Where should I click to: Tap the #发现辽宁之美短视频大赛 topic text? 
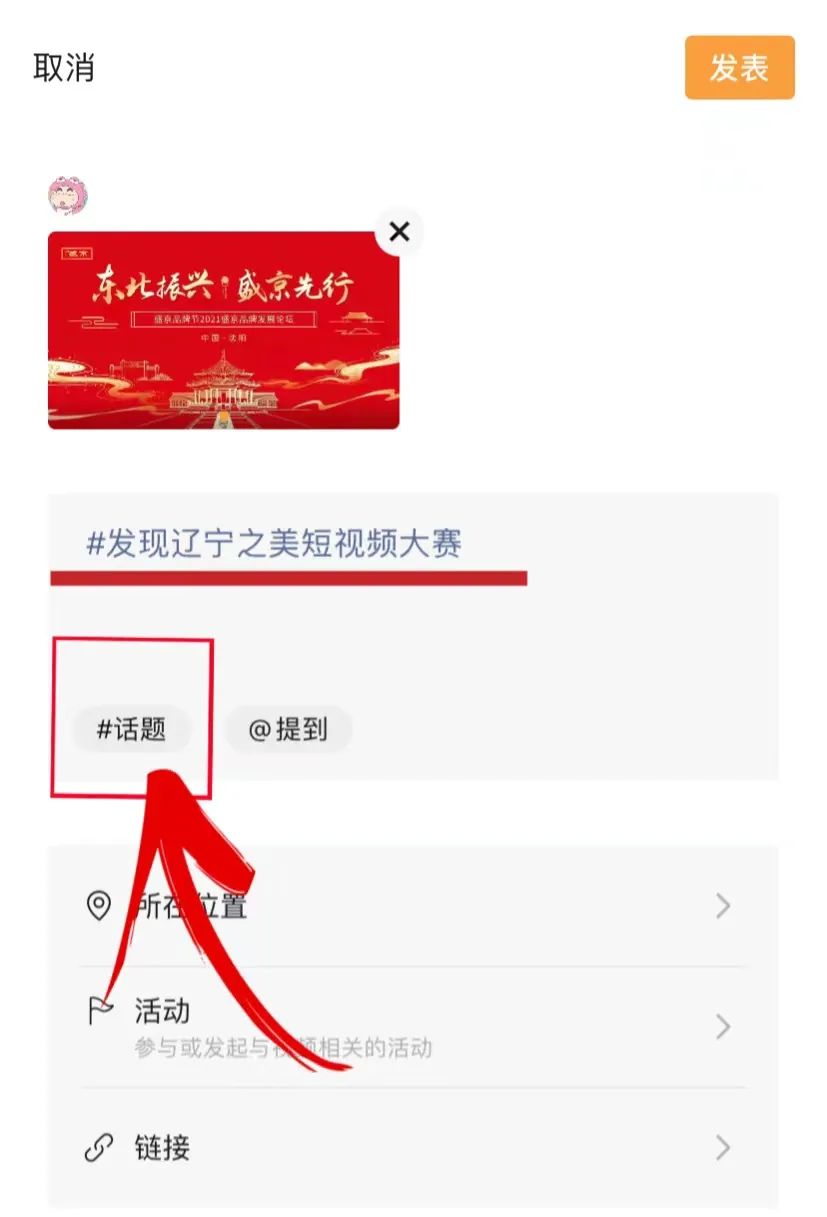pyautogui.click(x=274, y=544)
